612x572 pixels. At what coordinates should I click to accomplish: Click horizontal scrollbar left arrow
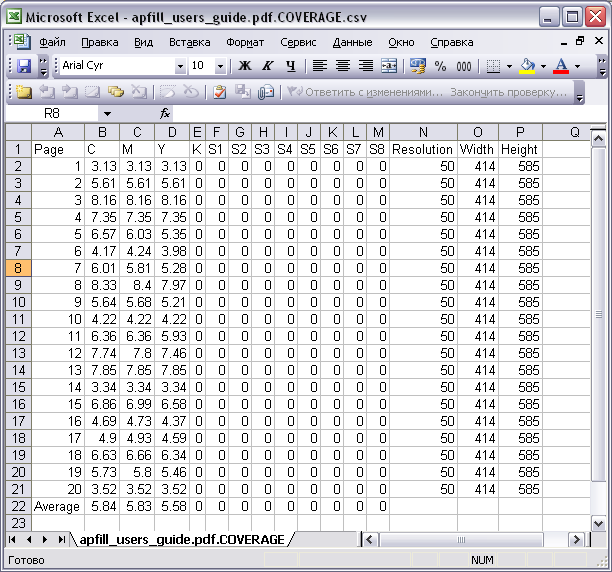click(369, 540)
